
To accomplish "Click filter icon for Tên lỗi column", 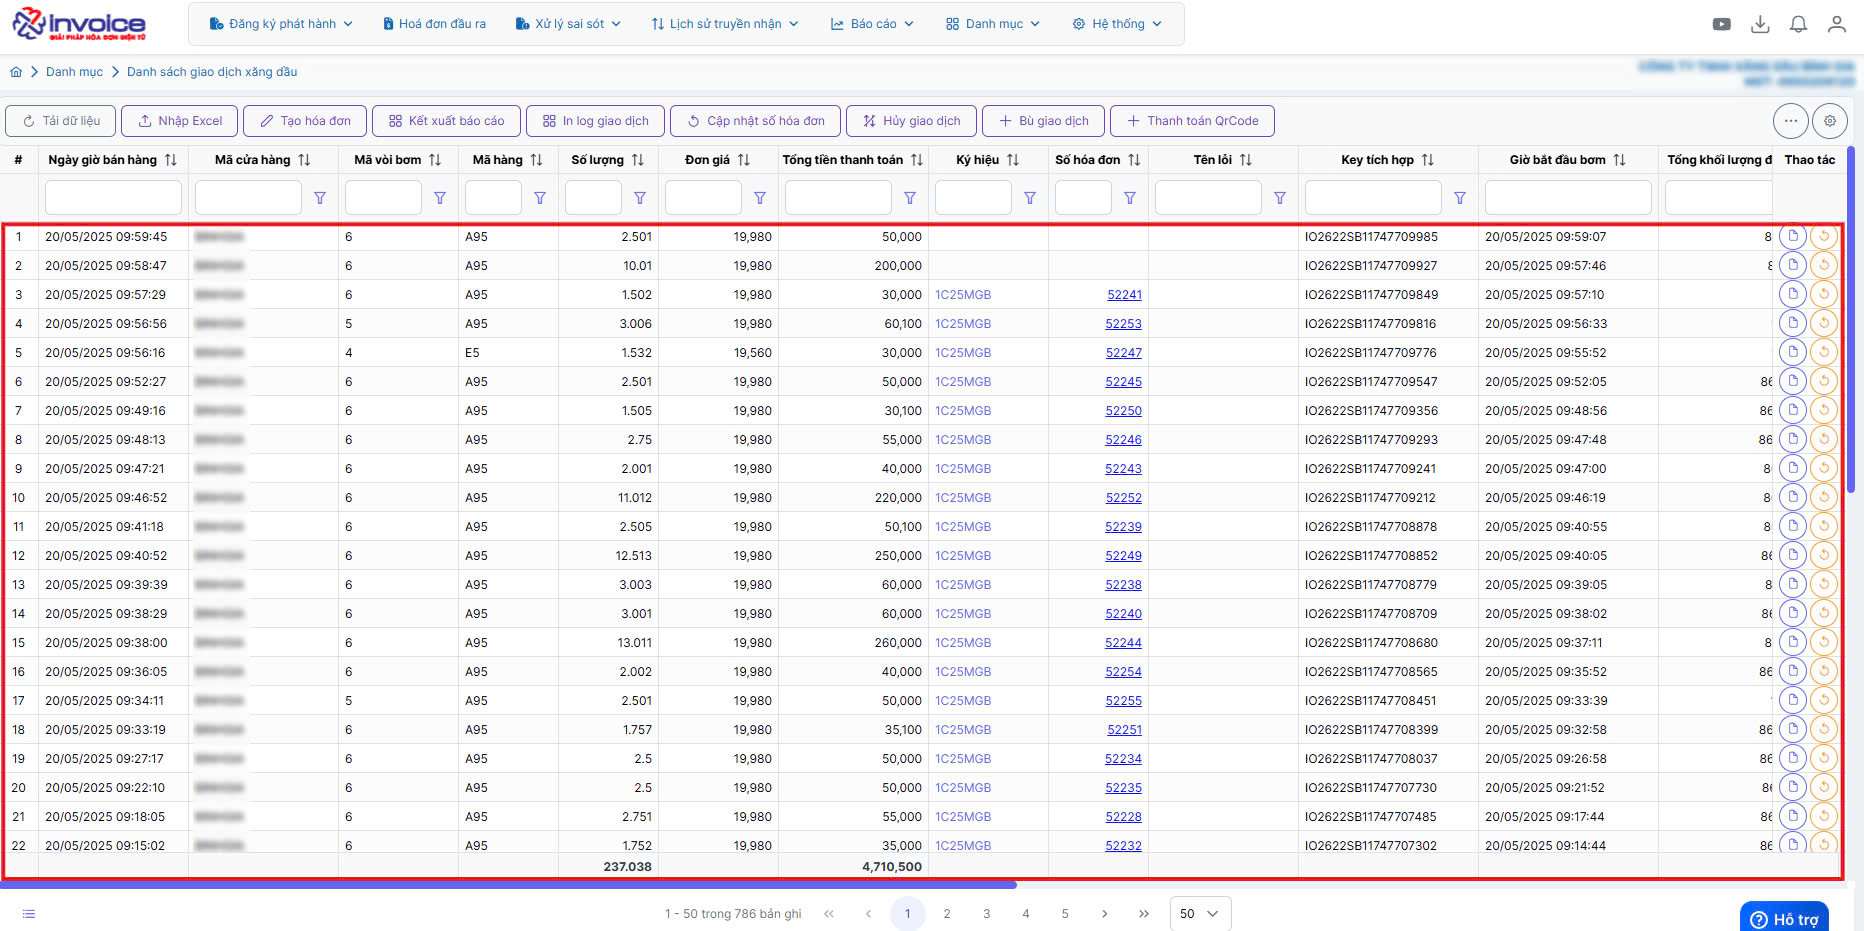I will (x=1280, y=198).
